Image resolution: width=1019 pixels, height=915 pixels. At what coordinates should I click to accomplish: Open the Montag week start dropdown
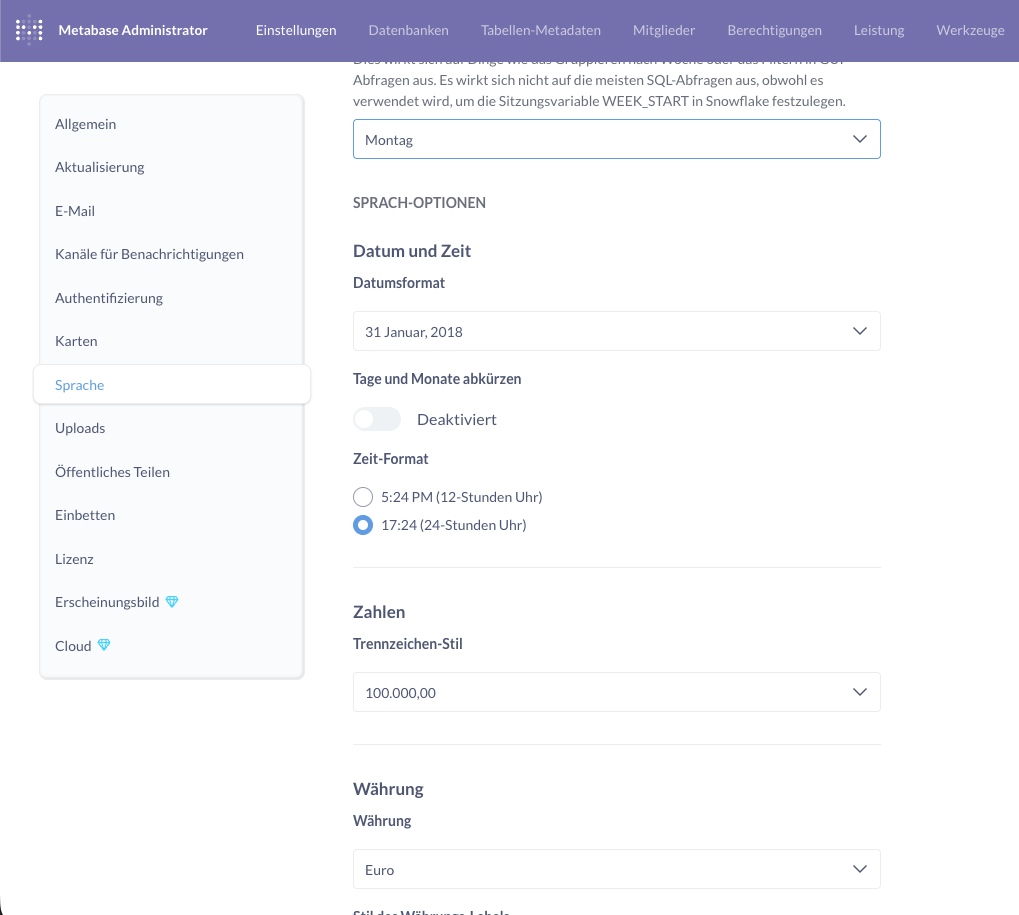click(x=616, y=140)
